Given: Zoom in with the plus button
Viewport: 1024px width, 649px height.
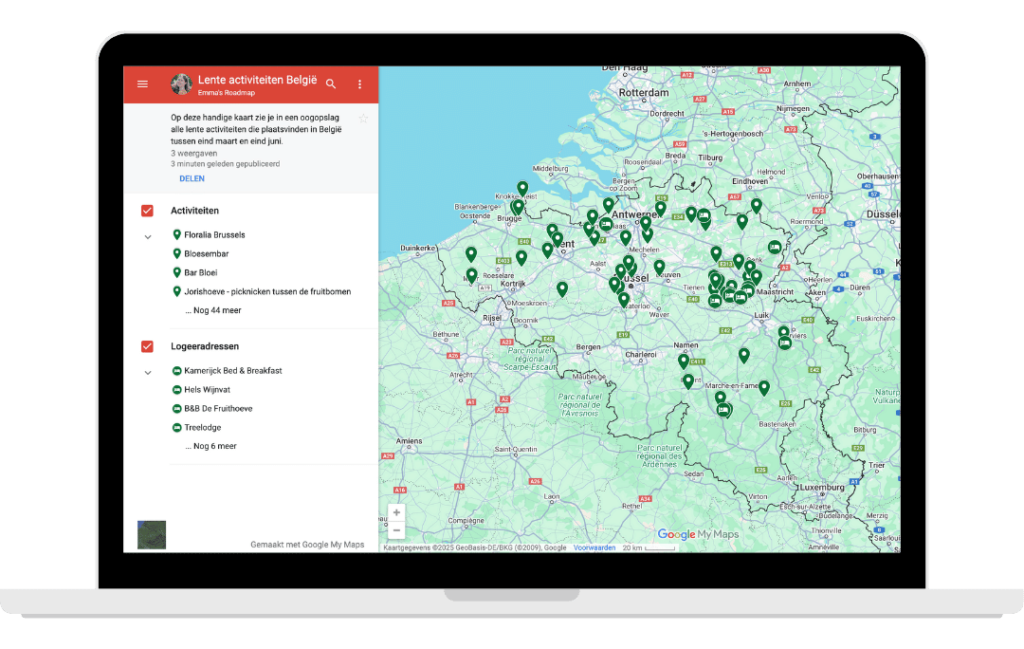Looking at the screenshot, I should coord(396,512).
